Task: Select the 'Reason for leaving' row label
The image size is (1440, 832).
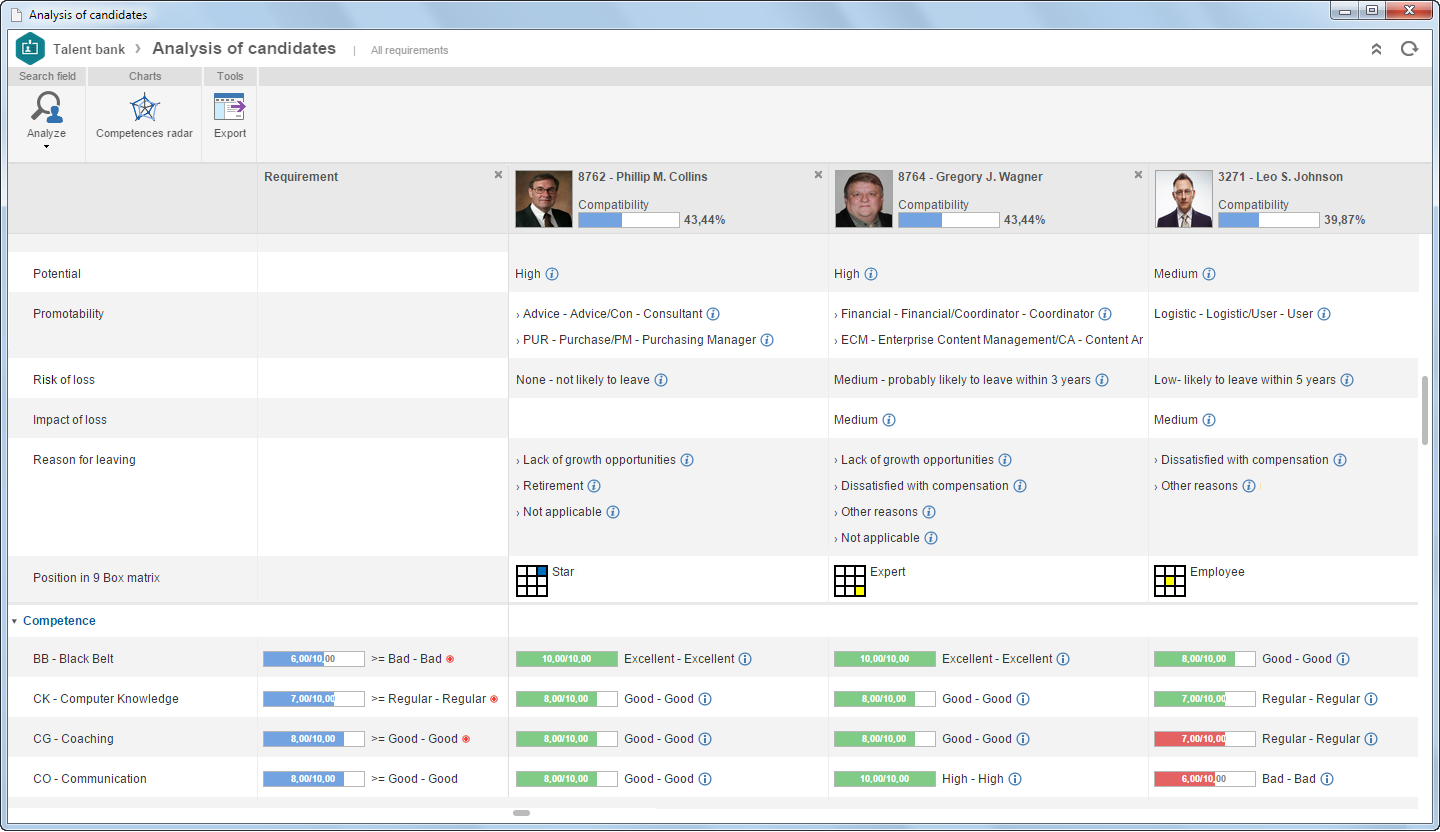Action: [84, 460]
